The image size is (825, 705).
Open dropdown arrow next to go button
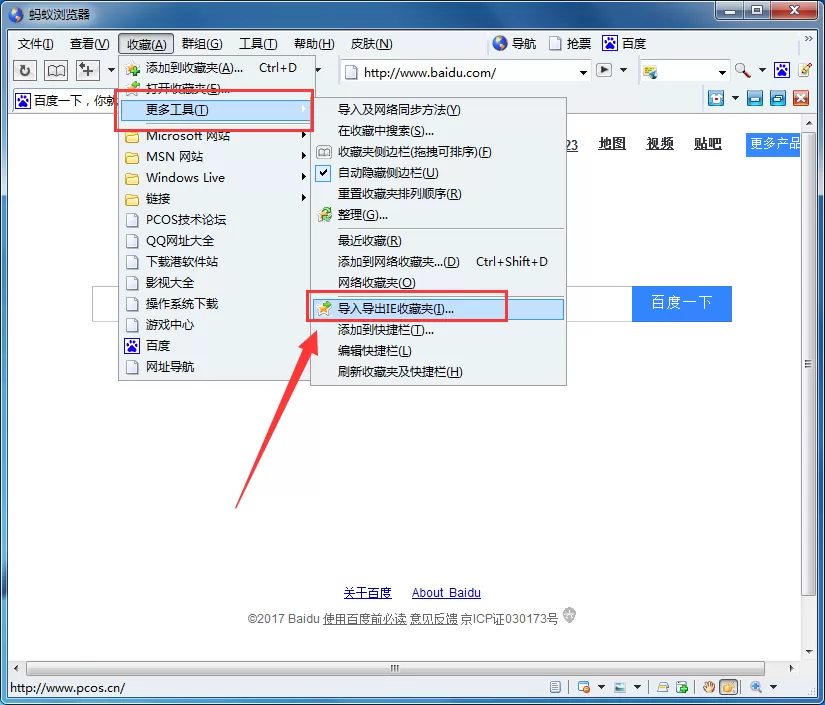click(623, 70)
